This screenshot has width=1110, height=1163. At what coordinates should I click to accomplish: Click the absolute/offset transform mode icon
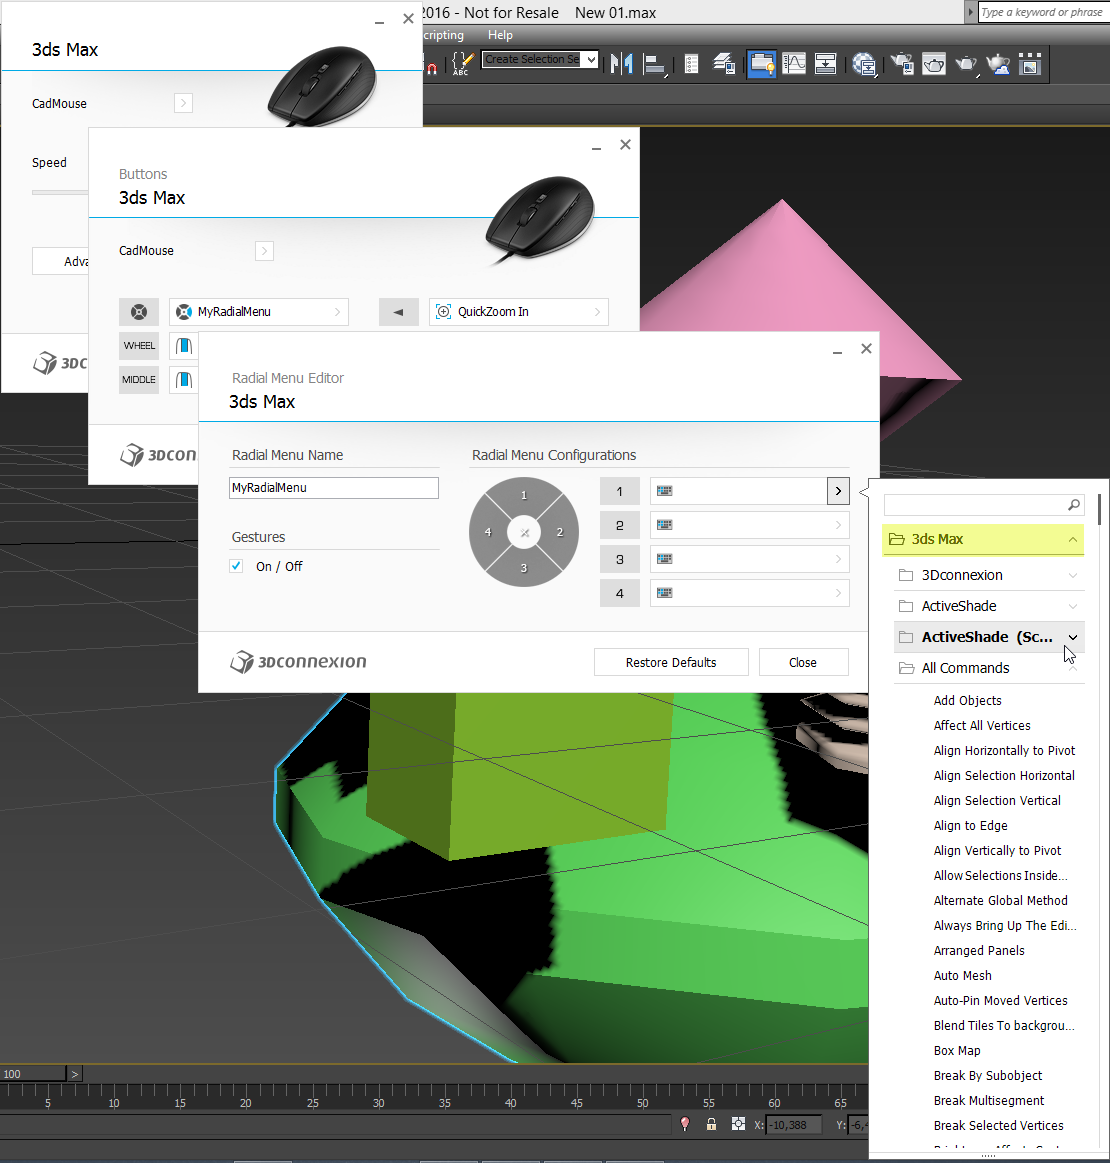[738, 1124]
